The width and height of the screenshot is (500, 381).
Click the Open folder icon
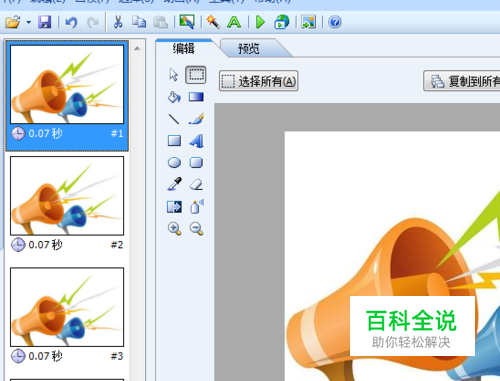pos(13,22)
